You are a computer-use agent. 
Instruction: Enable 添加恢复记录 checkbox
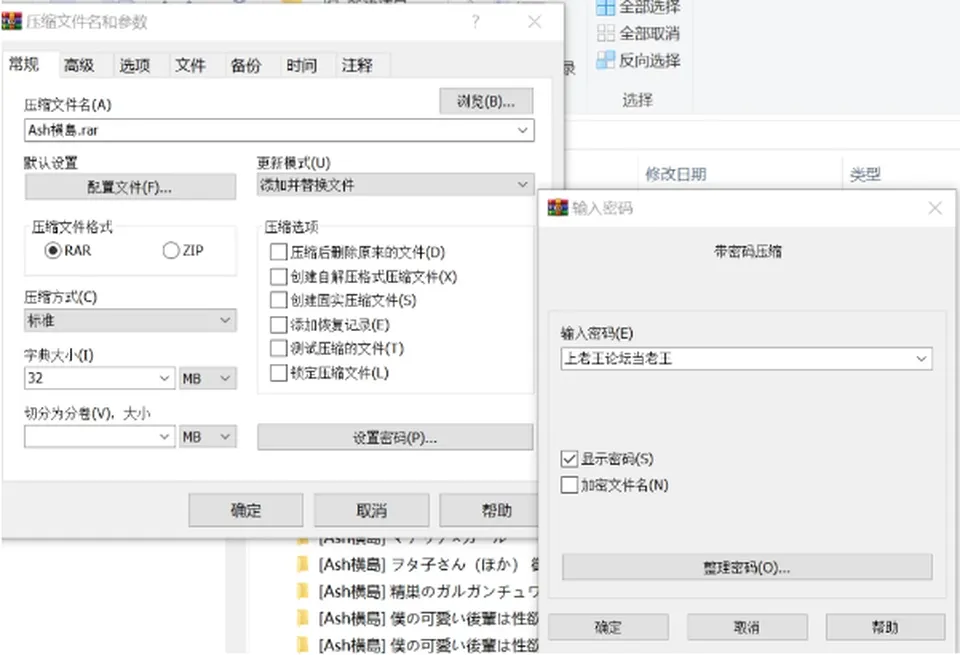[279, 324]
